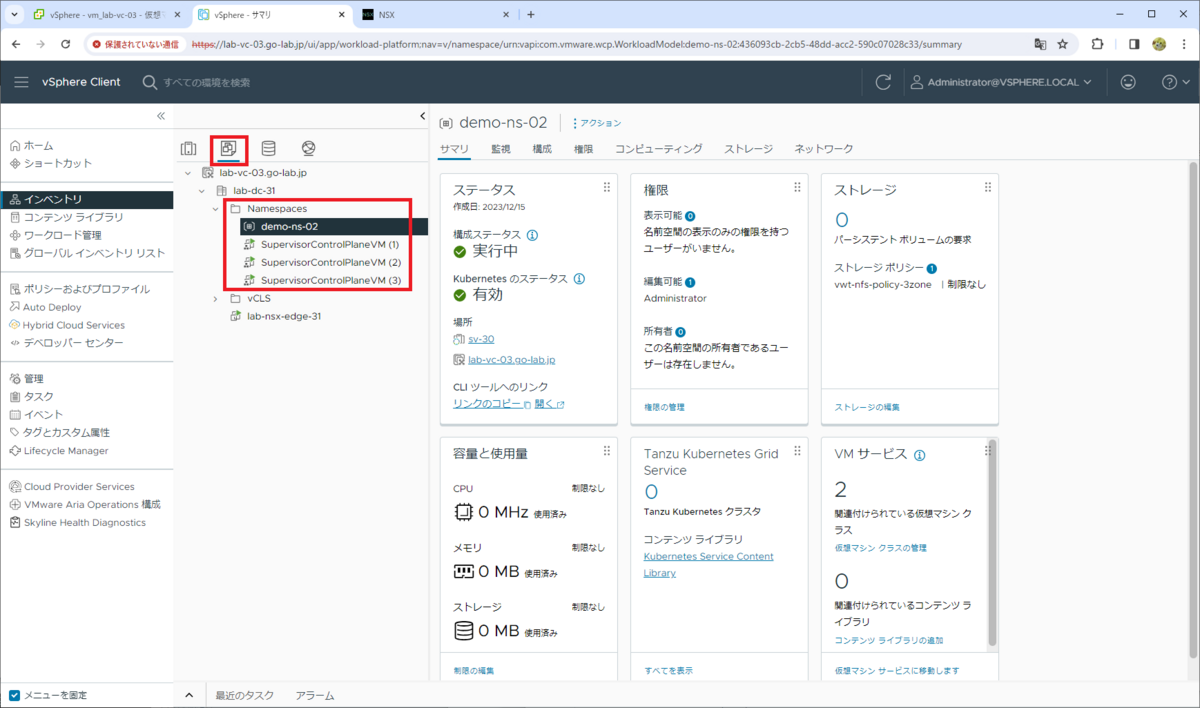Open the help question mark menu

pos(1175,82)
